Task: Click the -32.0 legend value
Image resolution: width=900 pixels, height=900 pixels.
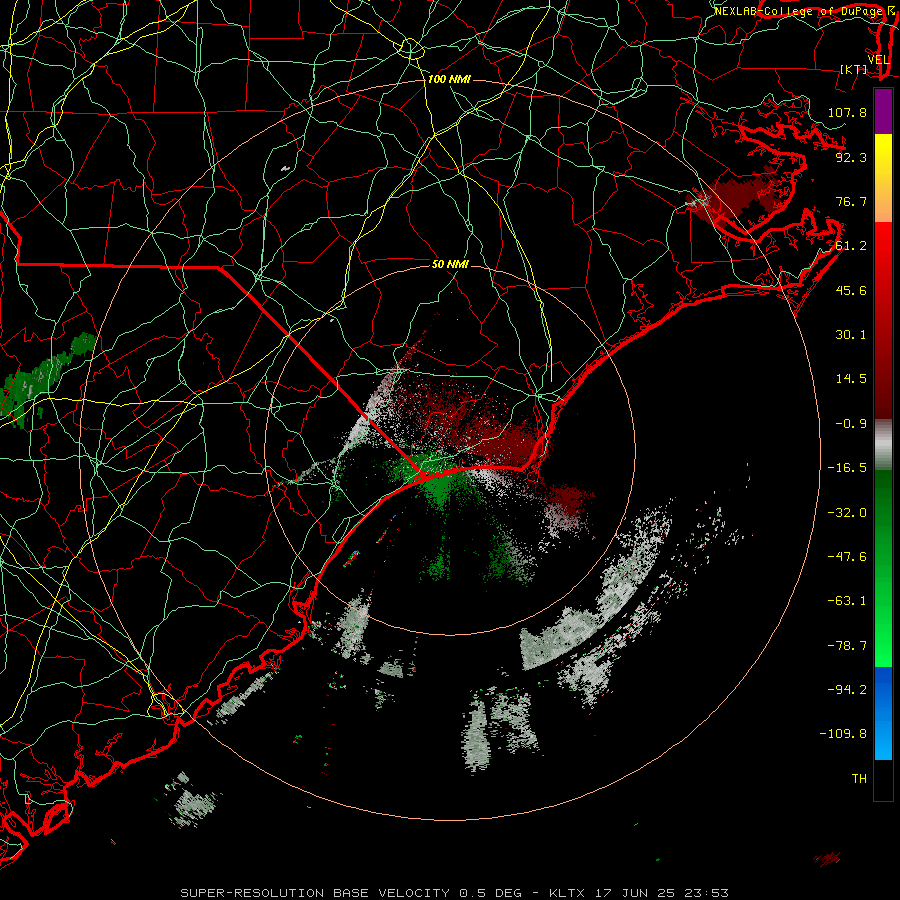Action: 847,512
